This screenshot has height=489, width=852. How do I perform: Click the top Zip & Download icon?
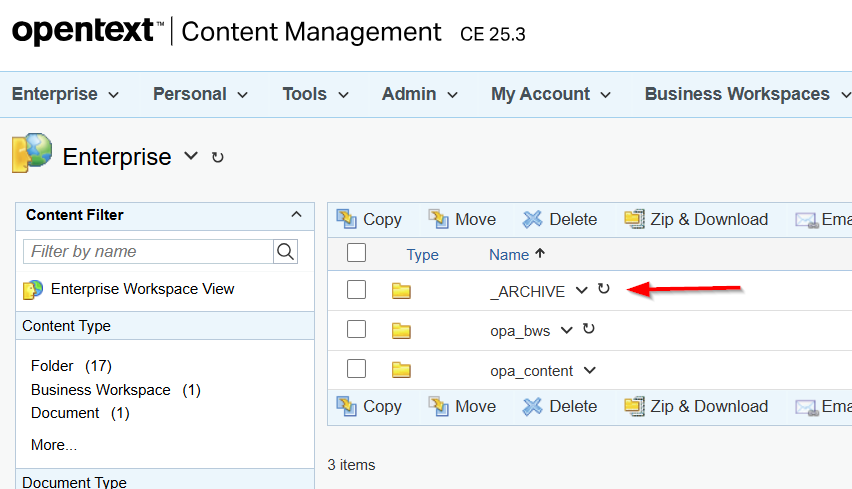[x=634, y=219]
